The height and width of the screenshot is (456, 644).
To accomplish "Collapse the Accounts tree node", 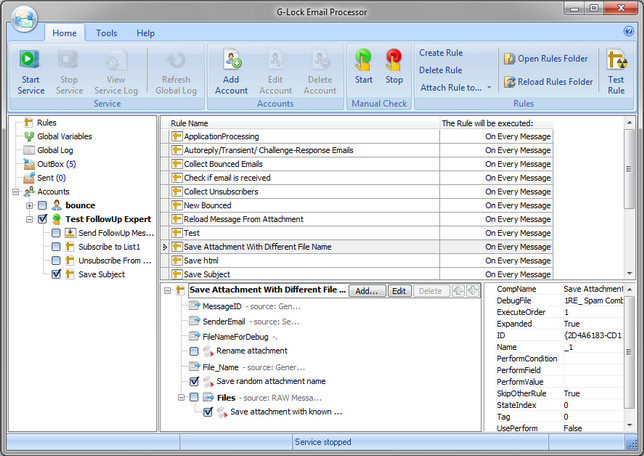I will [x=16, y=192].
